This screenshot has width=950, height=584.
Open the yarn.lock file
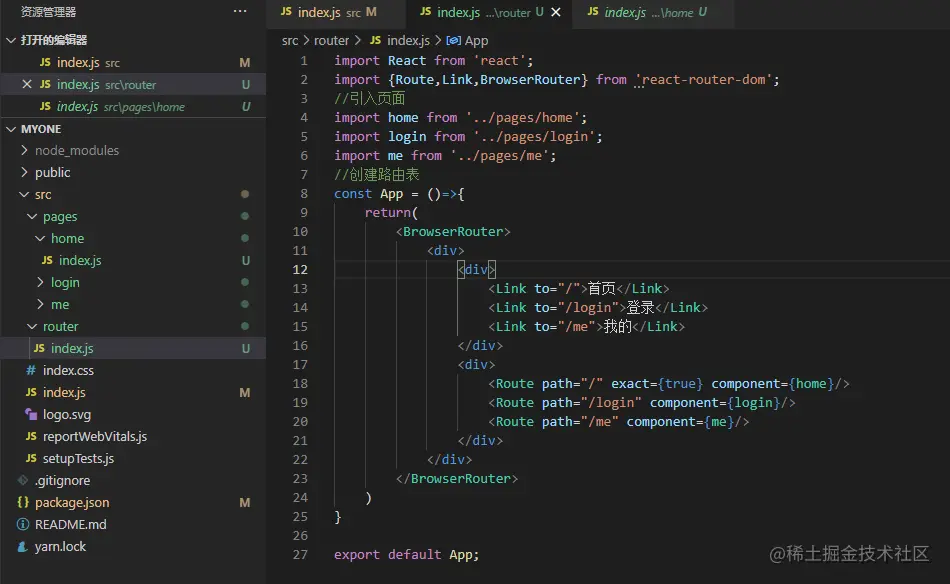(x=133, y=546)
